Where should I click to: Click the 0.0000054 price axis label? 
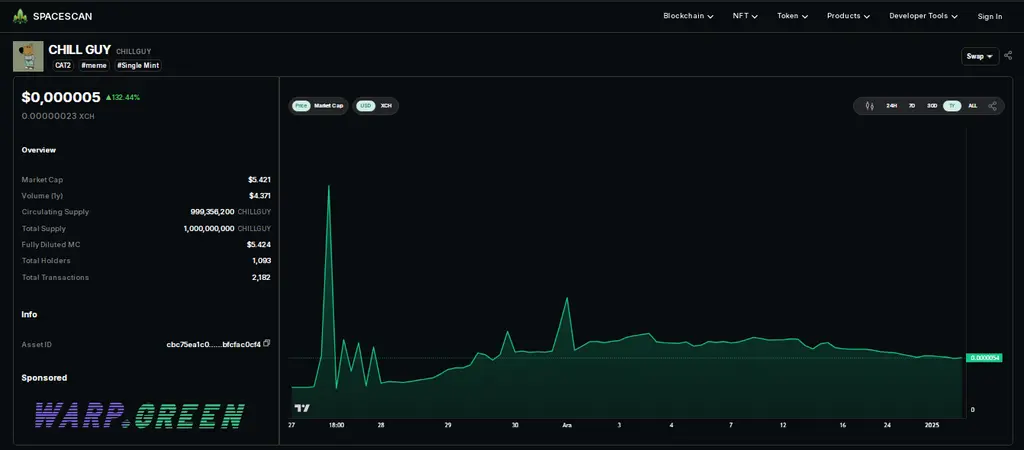(x=984, y=358)
